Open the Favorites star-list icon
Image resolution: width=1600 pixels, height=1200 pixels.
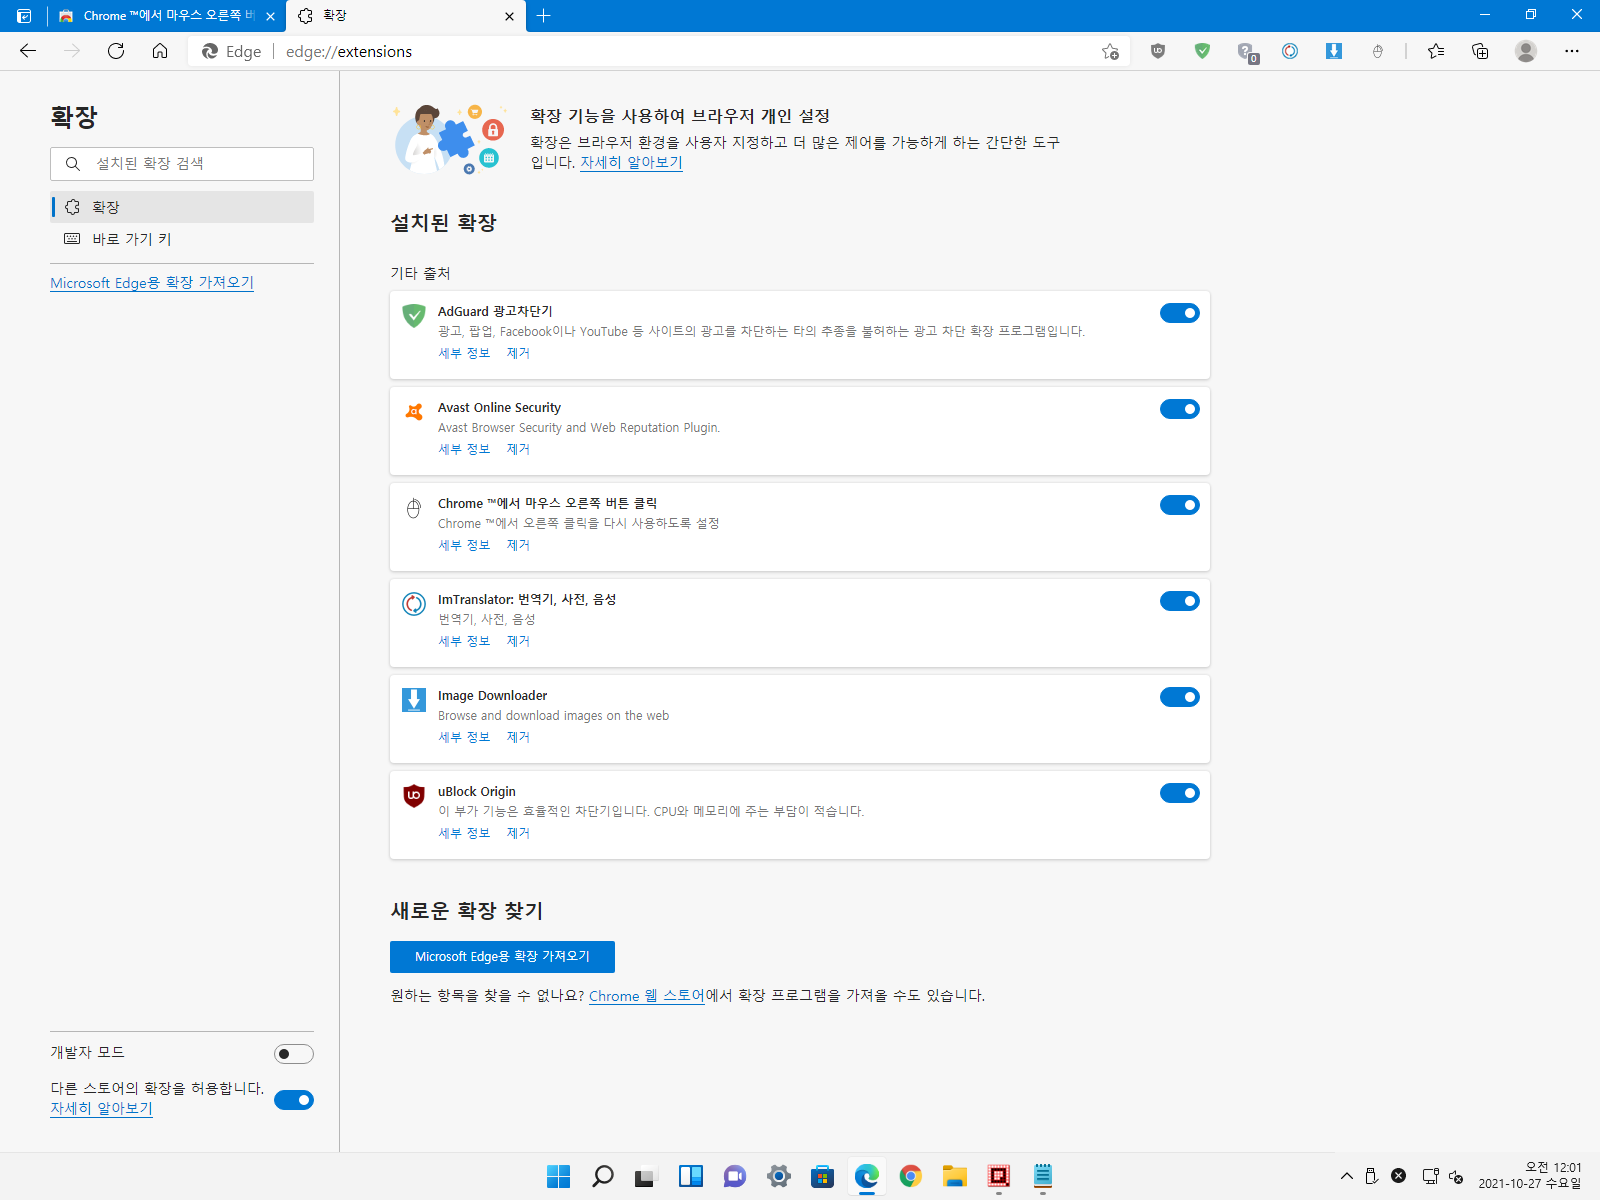[x=1436, y=51]
